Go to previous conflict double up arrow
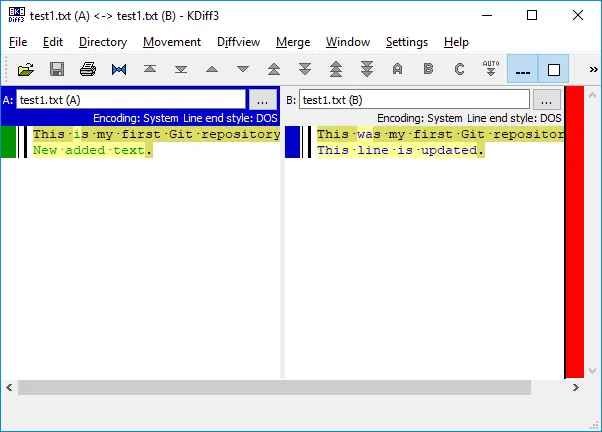Image resolution: width=602 pixels, height=432 pixels. 274,70
